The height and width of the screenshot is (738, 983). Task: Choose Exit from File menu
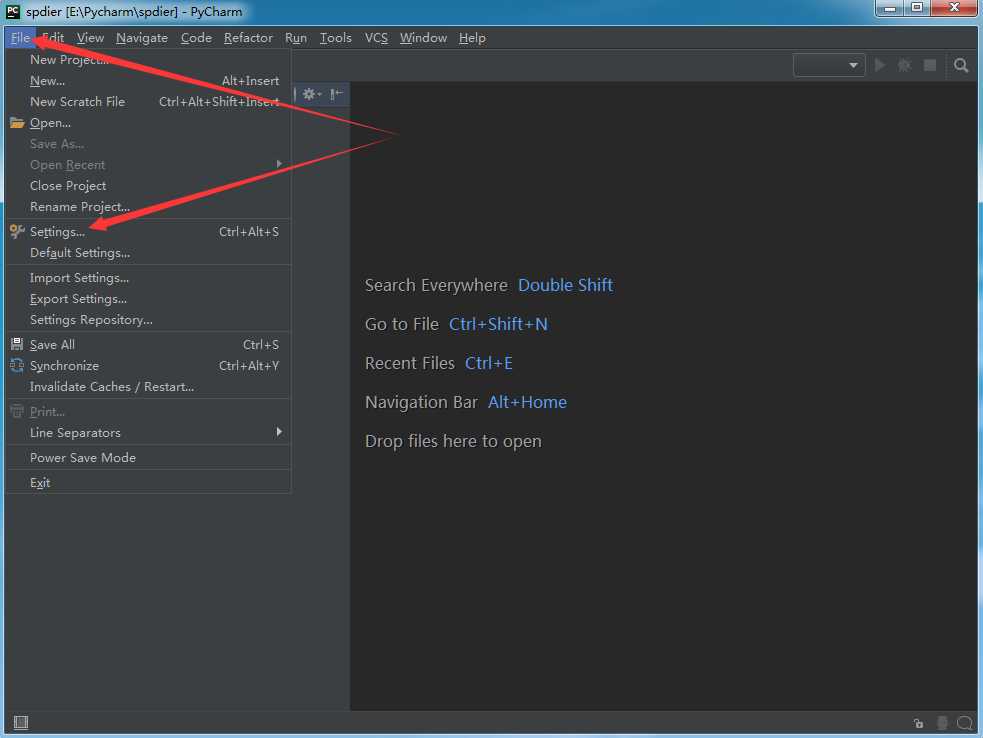point(148,483)
